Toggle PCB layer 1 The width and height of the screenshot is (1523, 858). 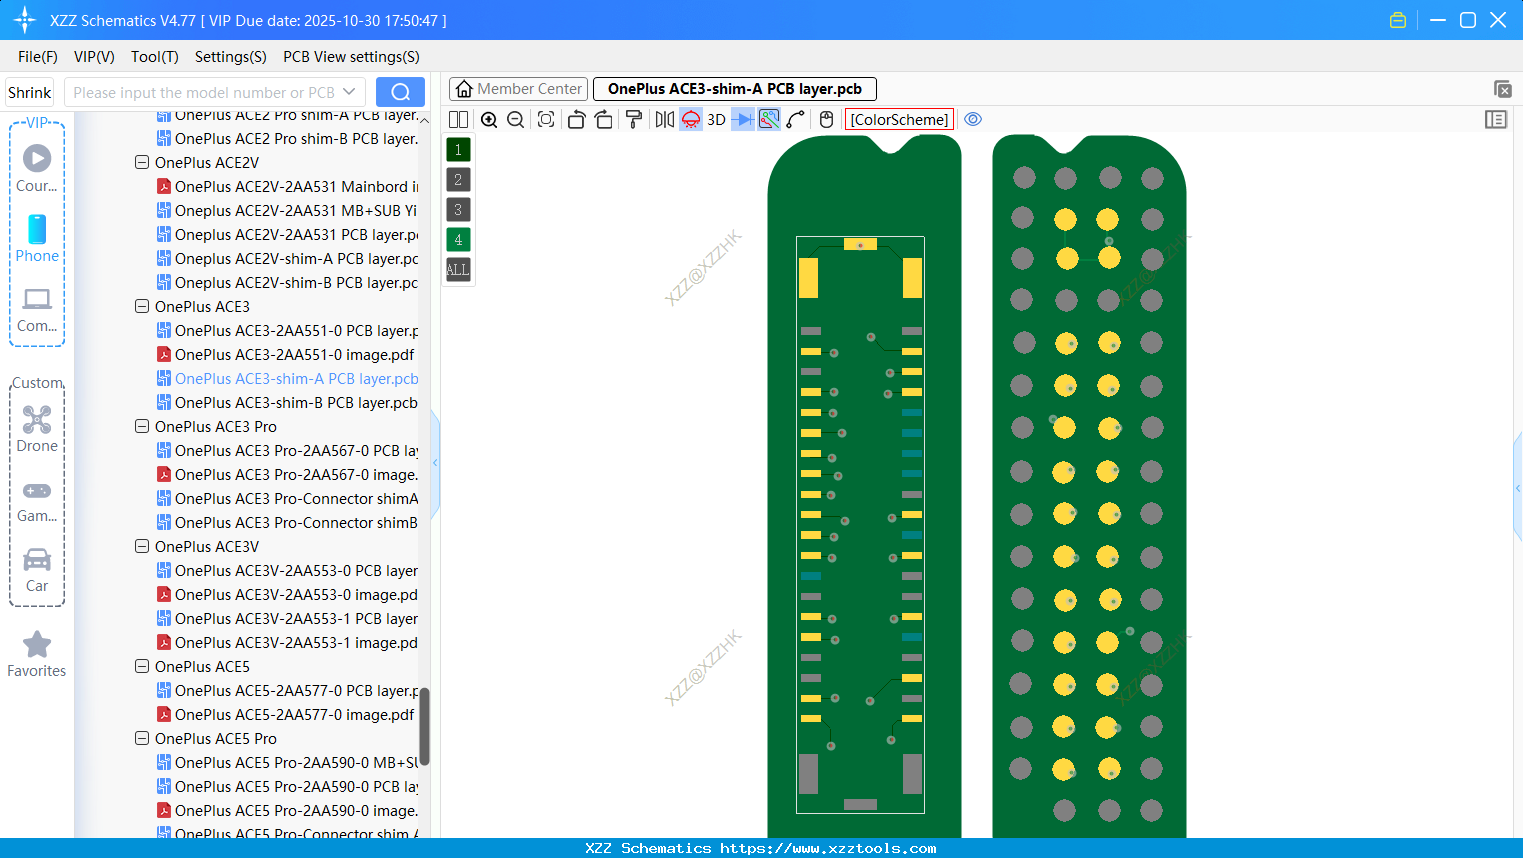pos(458,150)
